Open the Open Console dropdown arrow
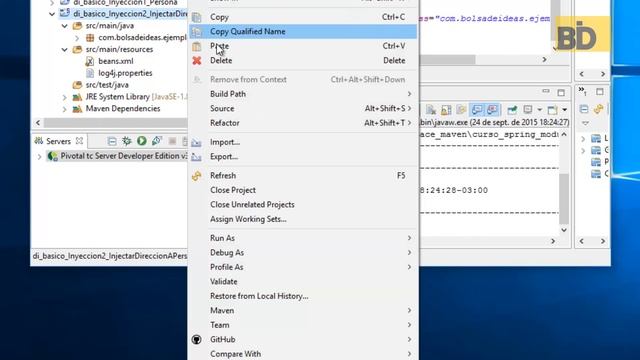This screenshot has height=360, width=640. pyautogui.click(x=564, y=110)
